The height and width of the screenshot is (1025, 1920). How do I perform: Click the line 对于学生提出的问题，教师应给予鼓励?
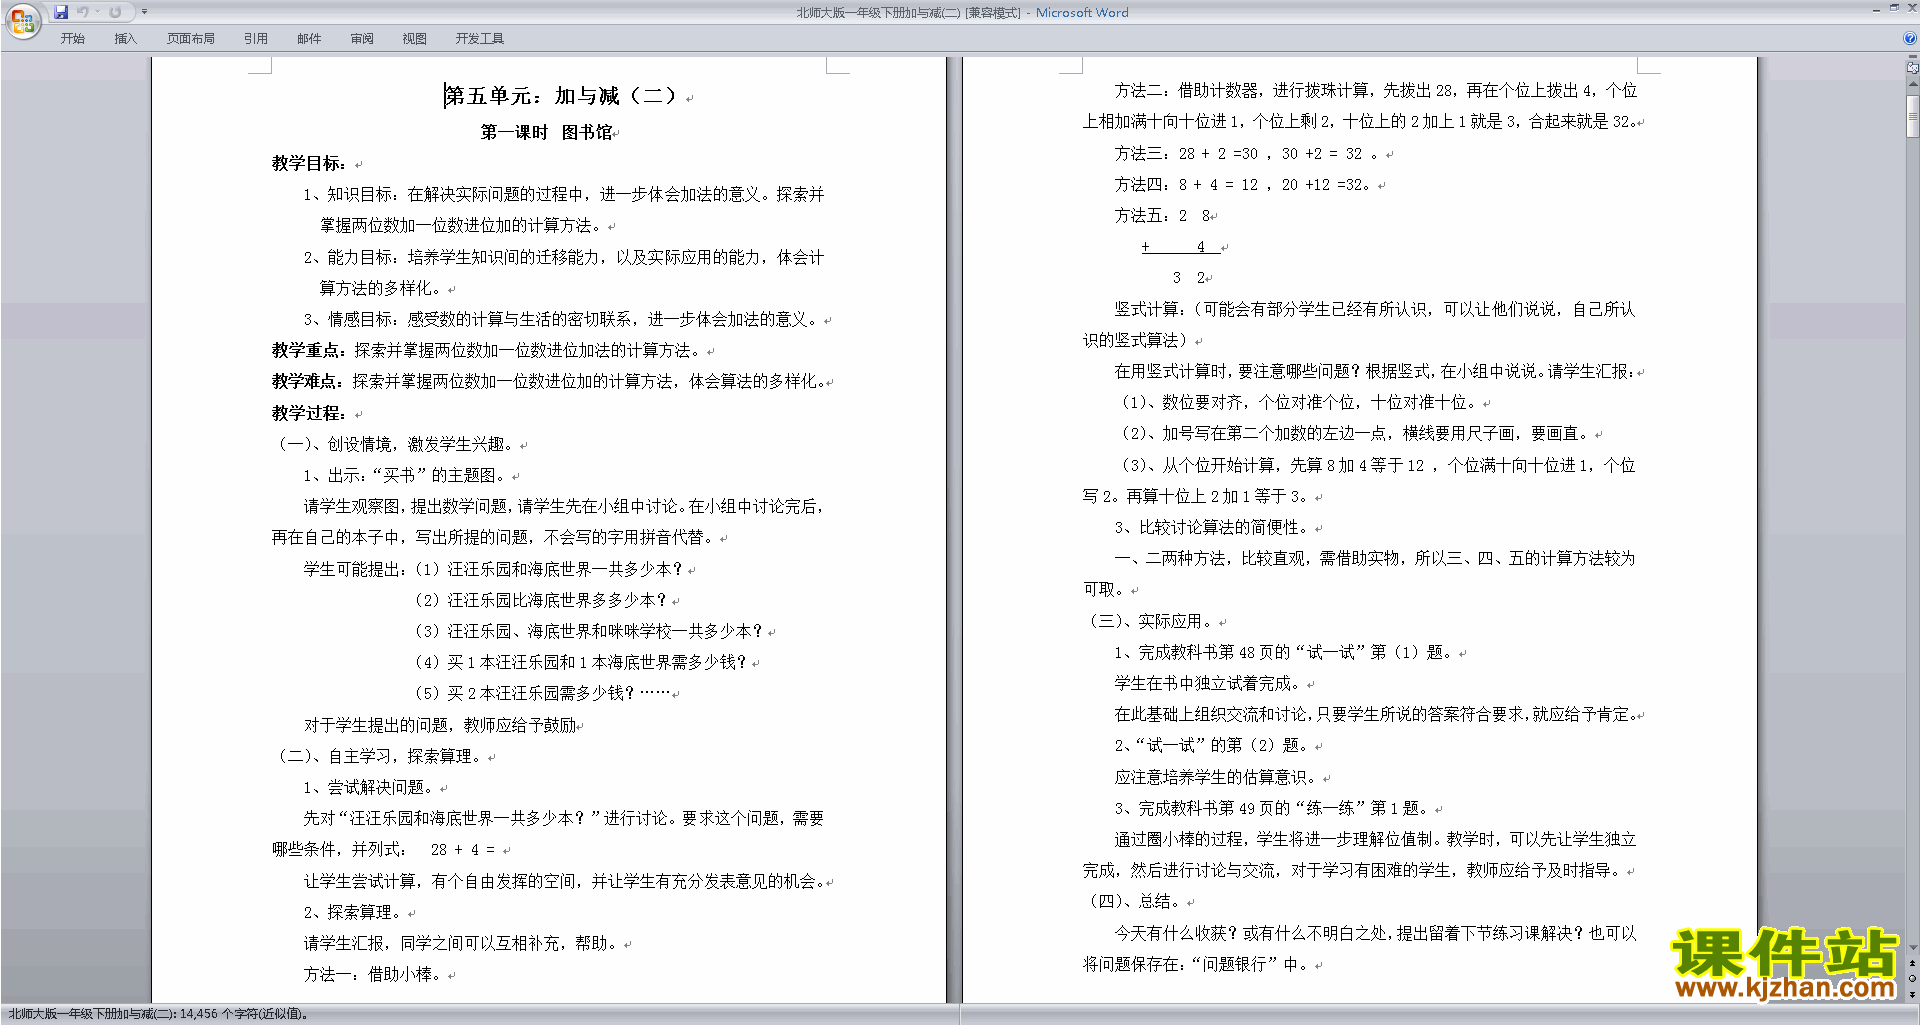(440, 725)
